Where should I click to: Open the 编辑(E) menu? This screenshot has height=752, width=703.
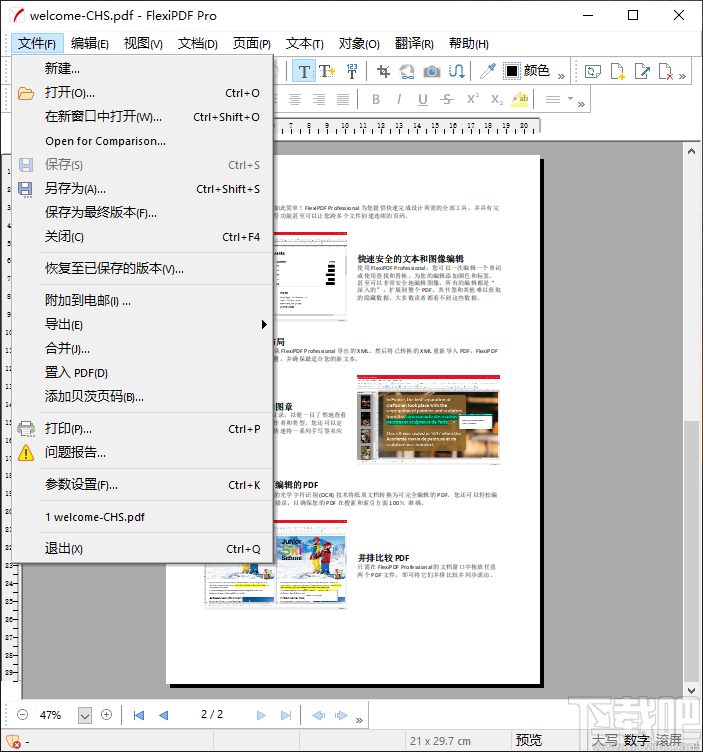pyautogui.click(x=90, y=44)
